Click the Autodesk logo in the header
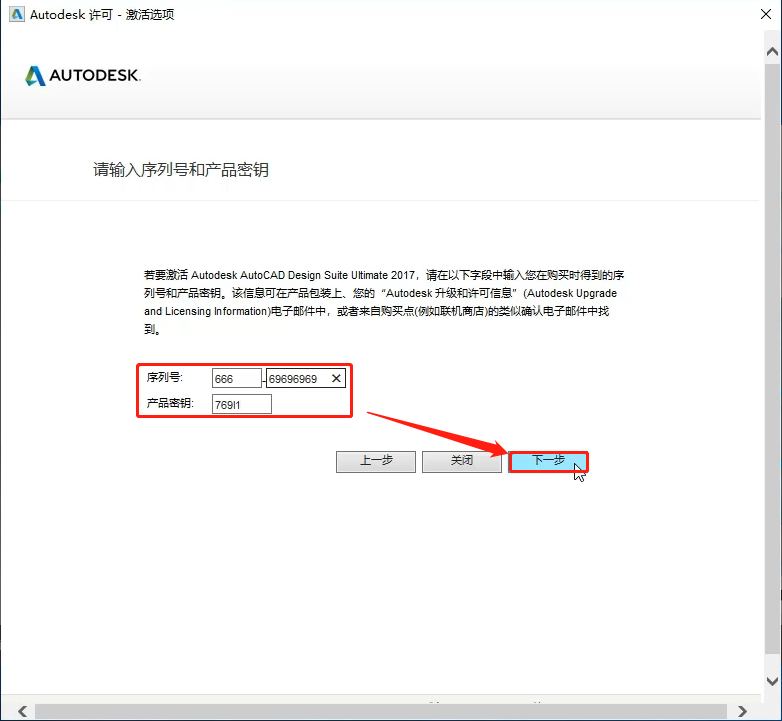The image size is (782, 721). pos(83,75)
